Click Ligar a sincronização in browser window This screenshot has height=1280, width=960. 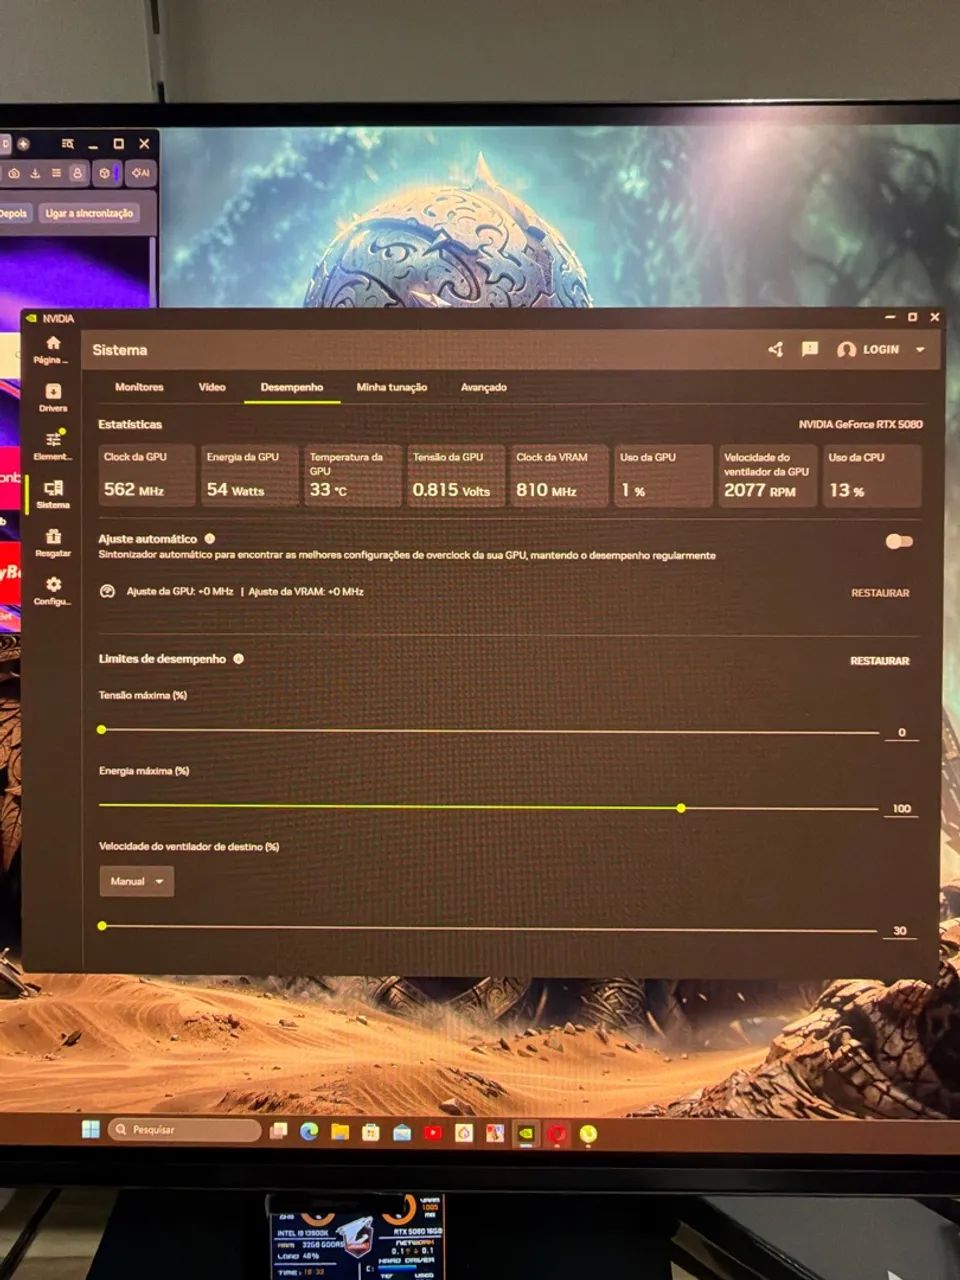coord(89,213)
